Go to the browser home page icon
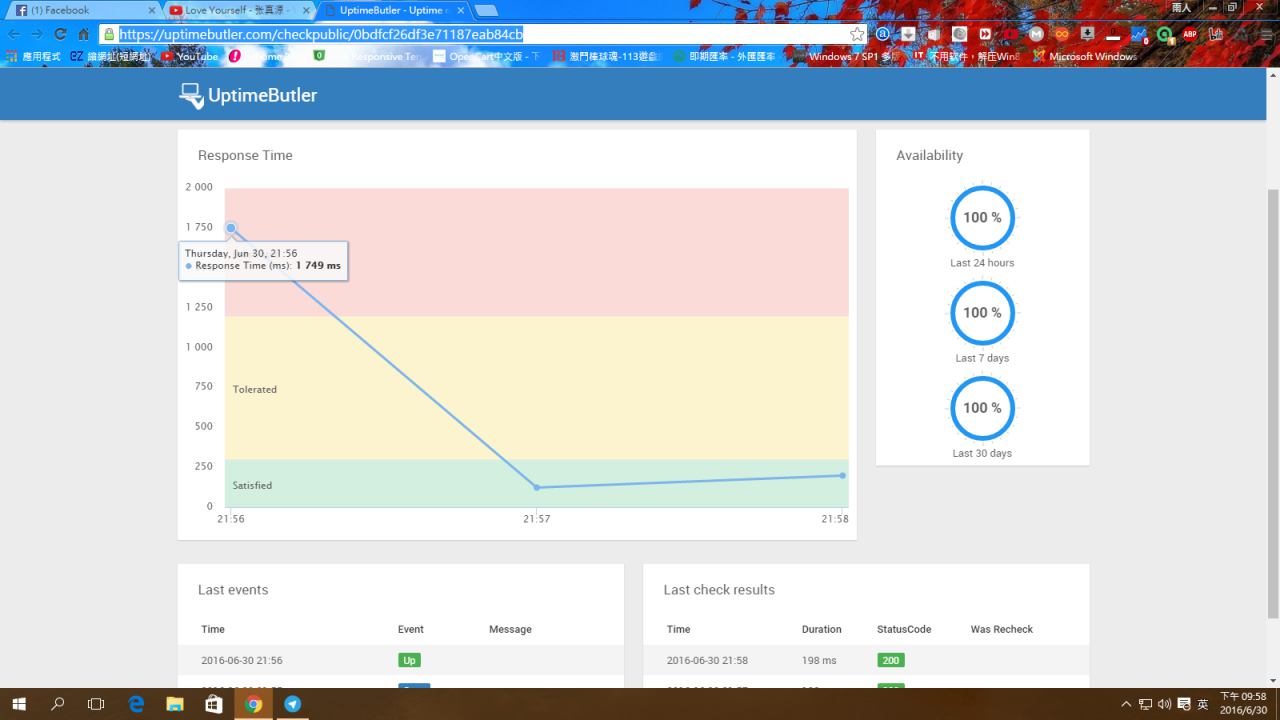1280x720 pixels. pyautogui.click(x=84, y=34)
